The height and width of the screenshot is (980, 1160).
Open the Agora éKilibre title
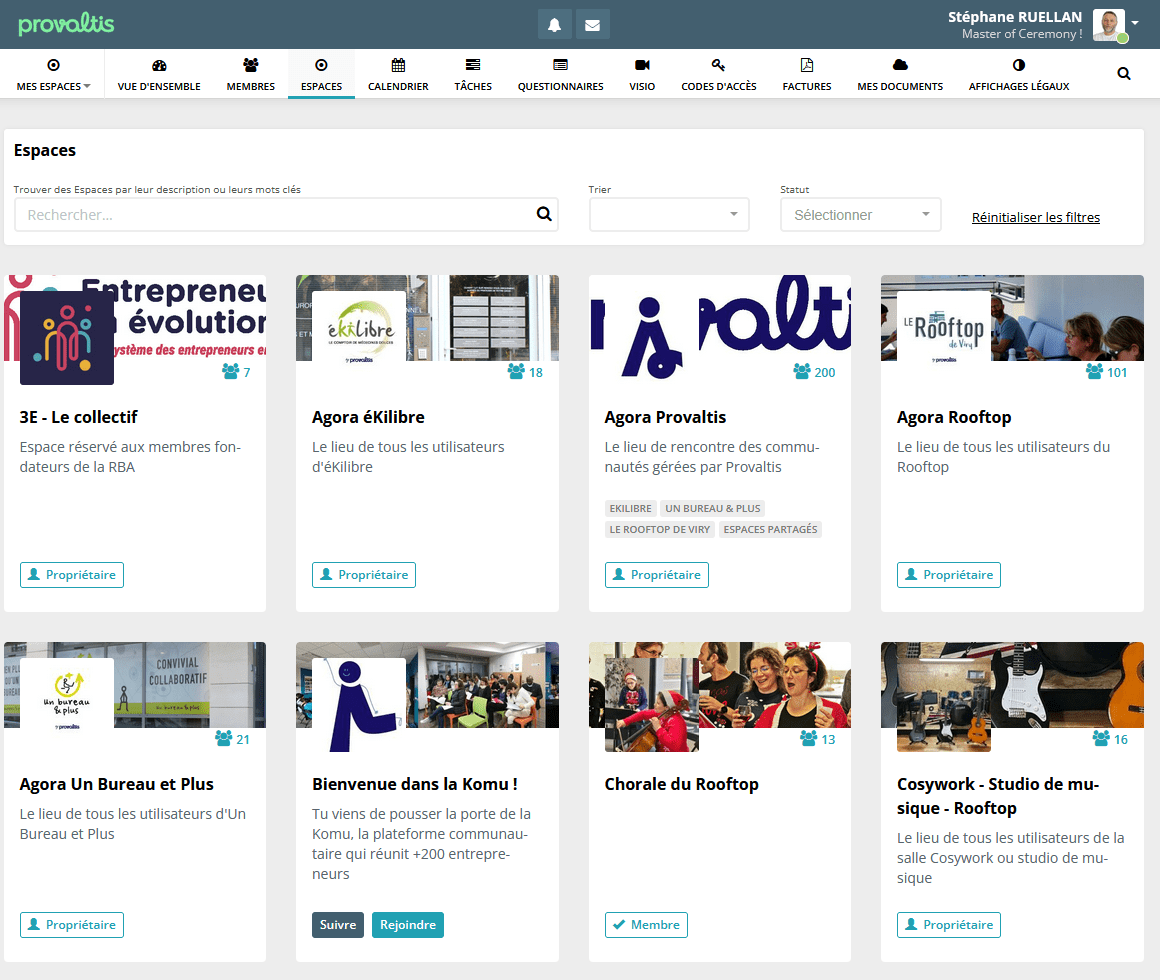pyautogui.click(x=368, y=417)
